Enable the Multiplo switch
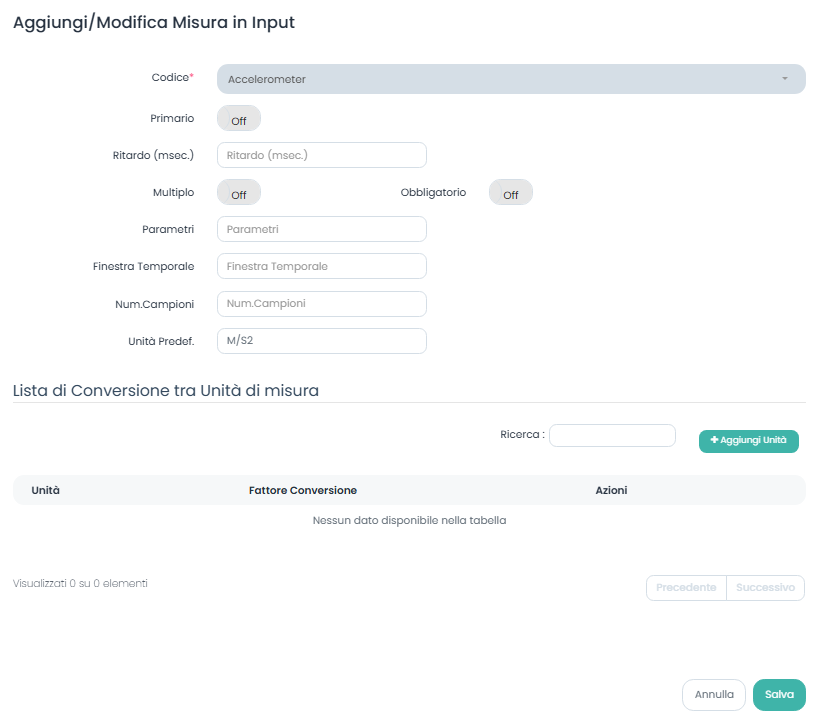818x721 pixels. pos(239,193)
